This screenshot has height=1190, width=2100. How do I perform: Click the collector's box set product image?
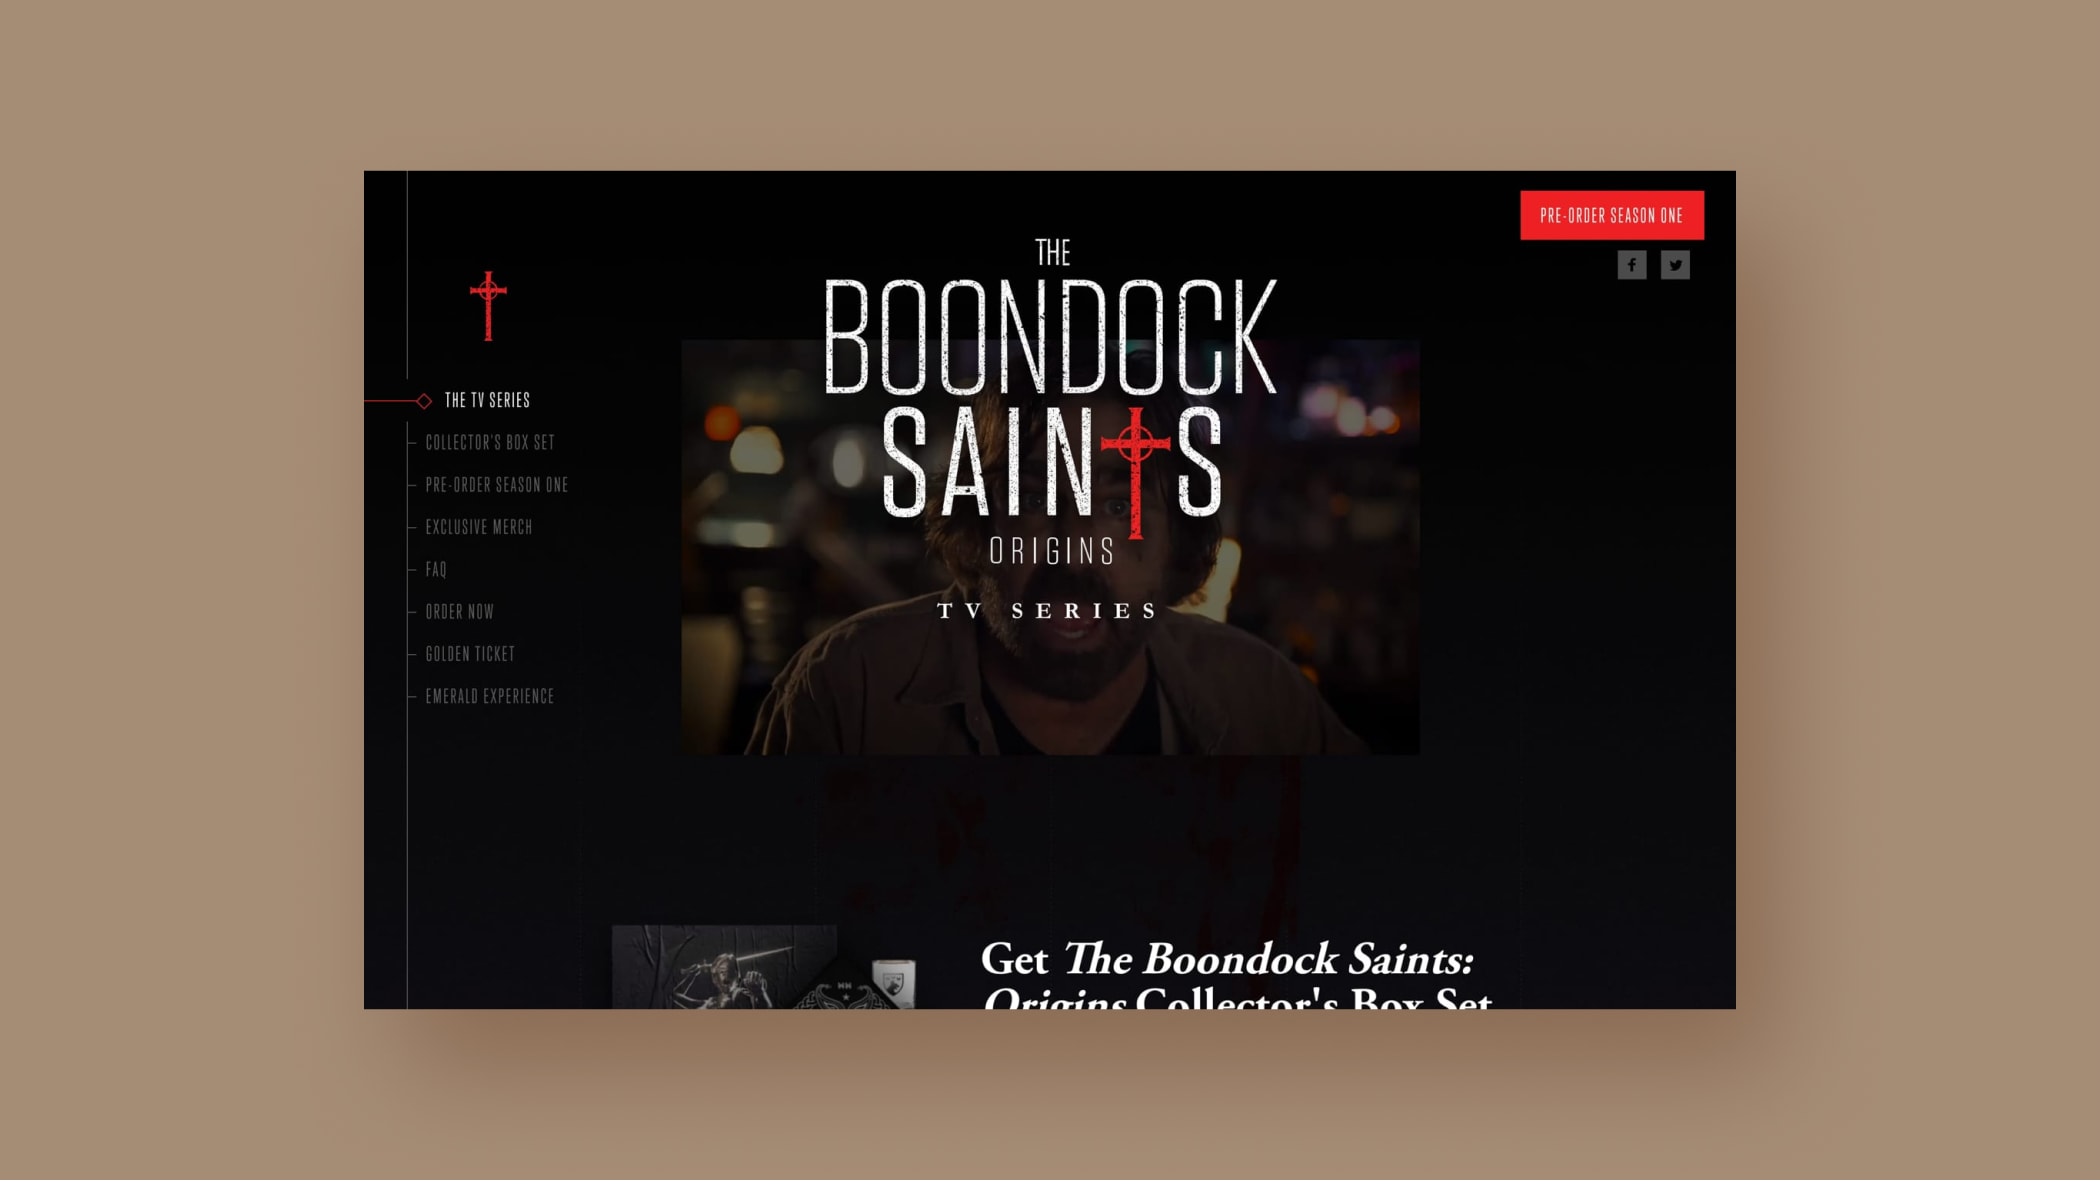(x=764, y=967)
